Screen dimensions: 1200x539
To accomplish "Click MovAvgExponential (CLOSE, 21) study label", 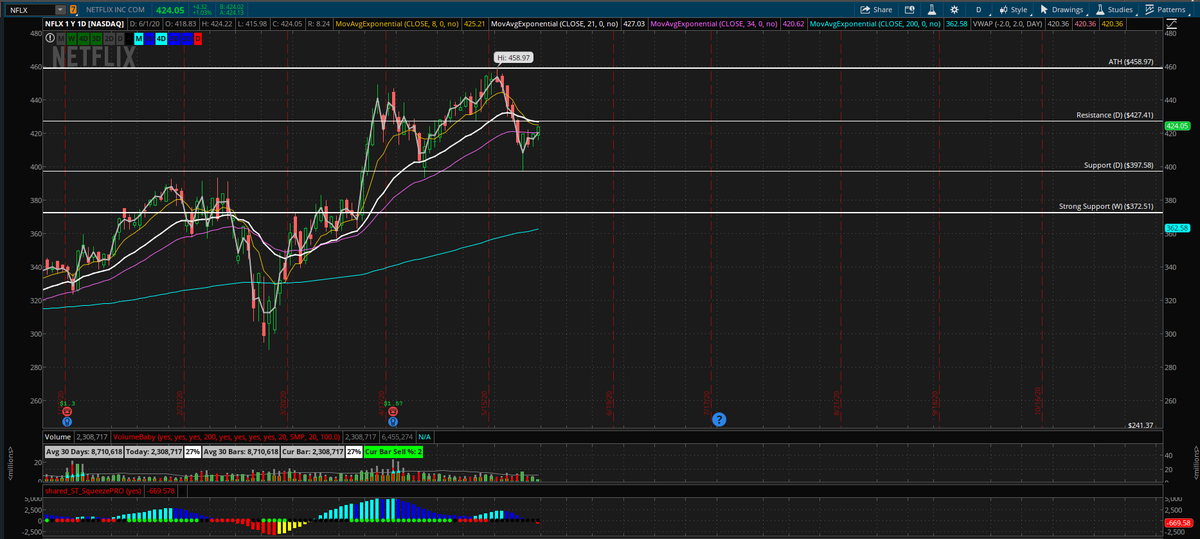I will pos(554,24).
